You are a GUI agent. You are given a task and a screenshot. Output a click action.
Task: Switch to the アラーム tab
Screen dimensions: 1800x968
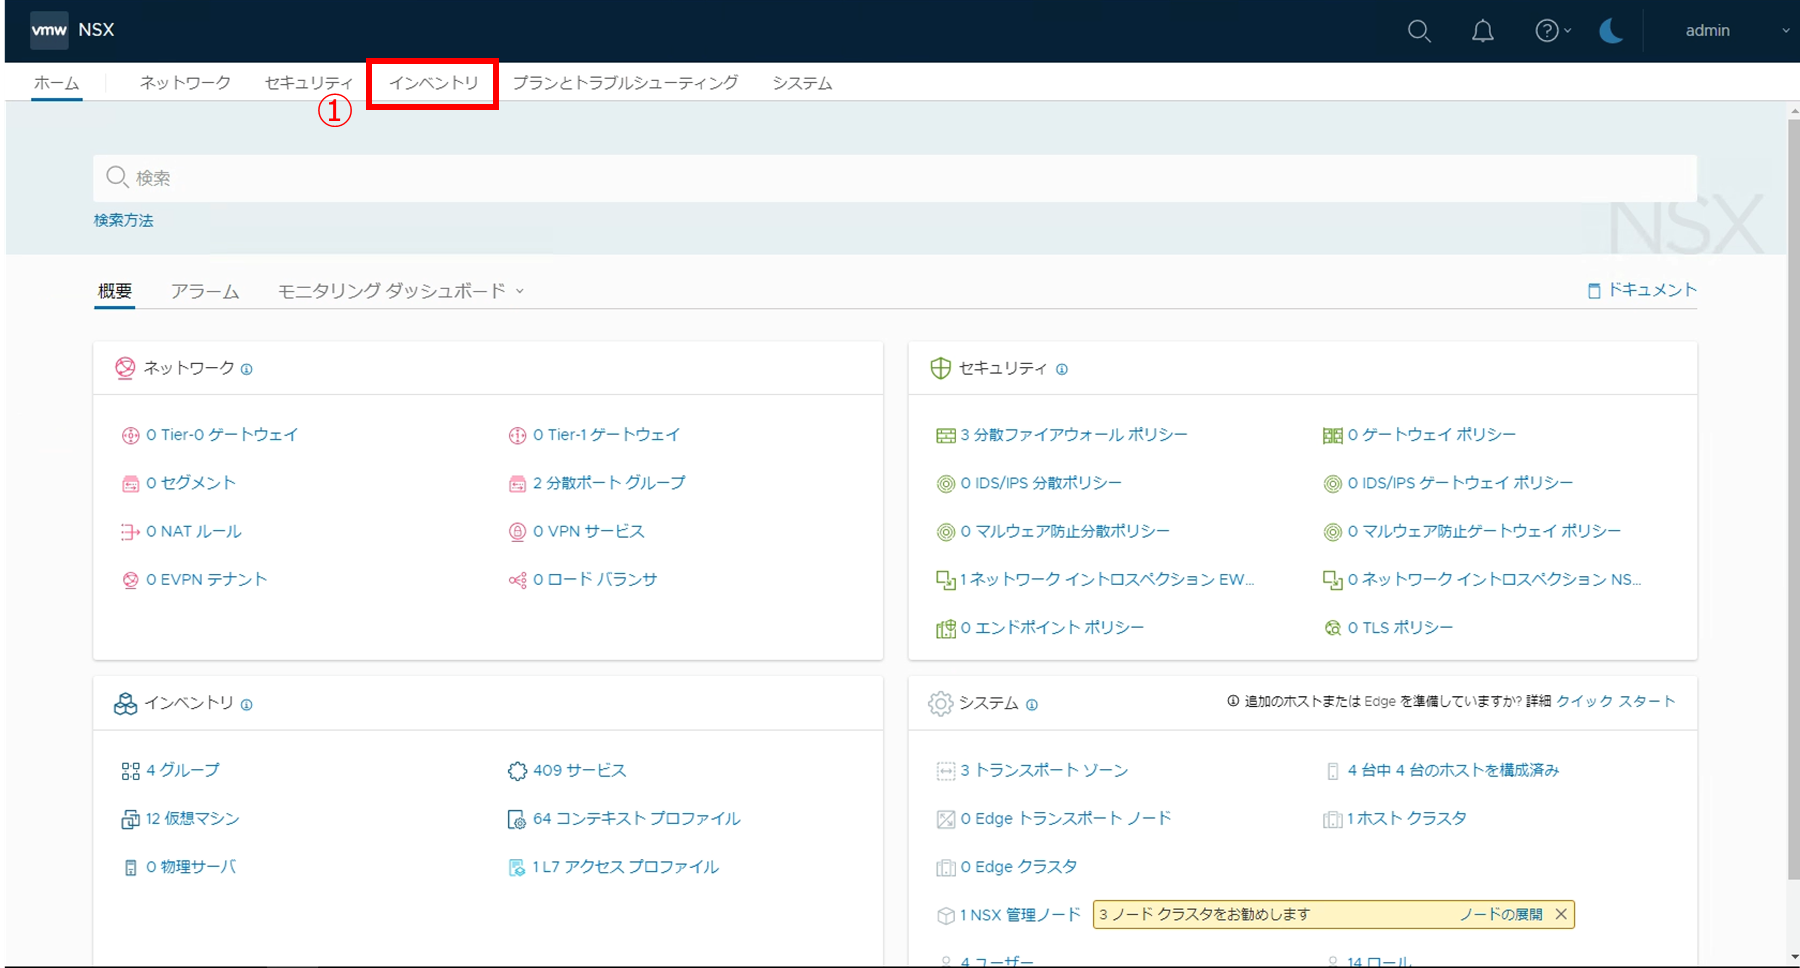point(205,291)
